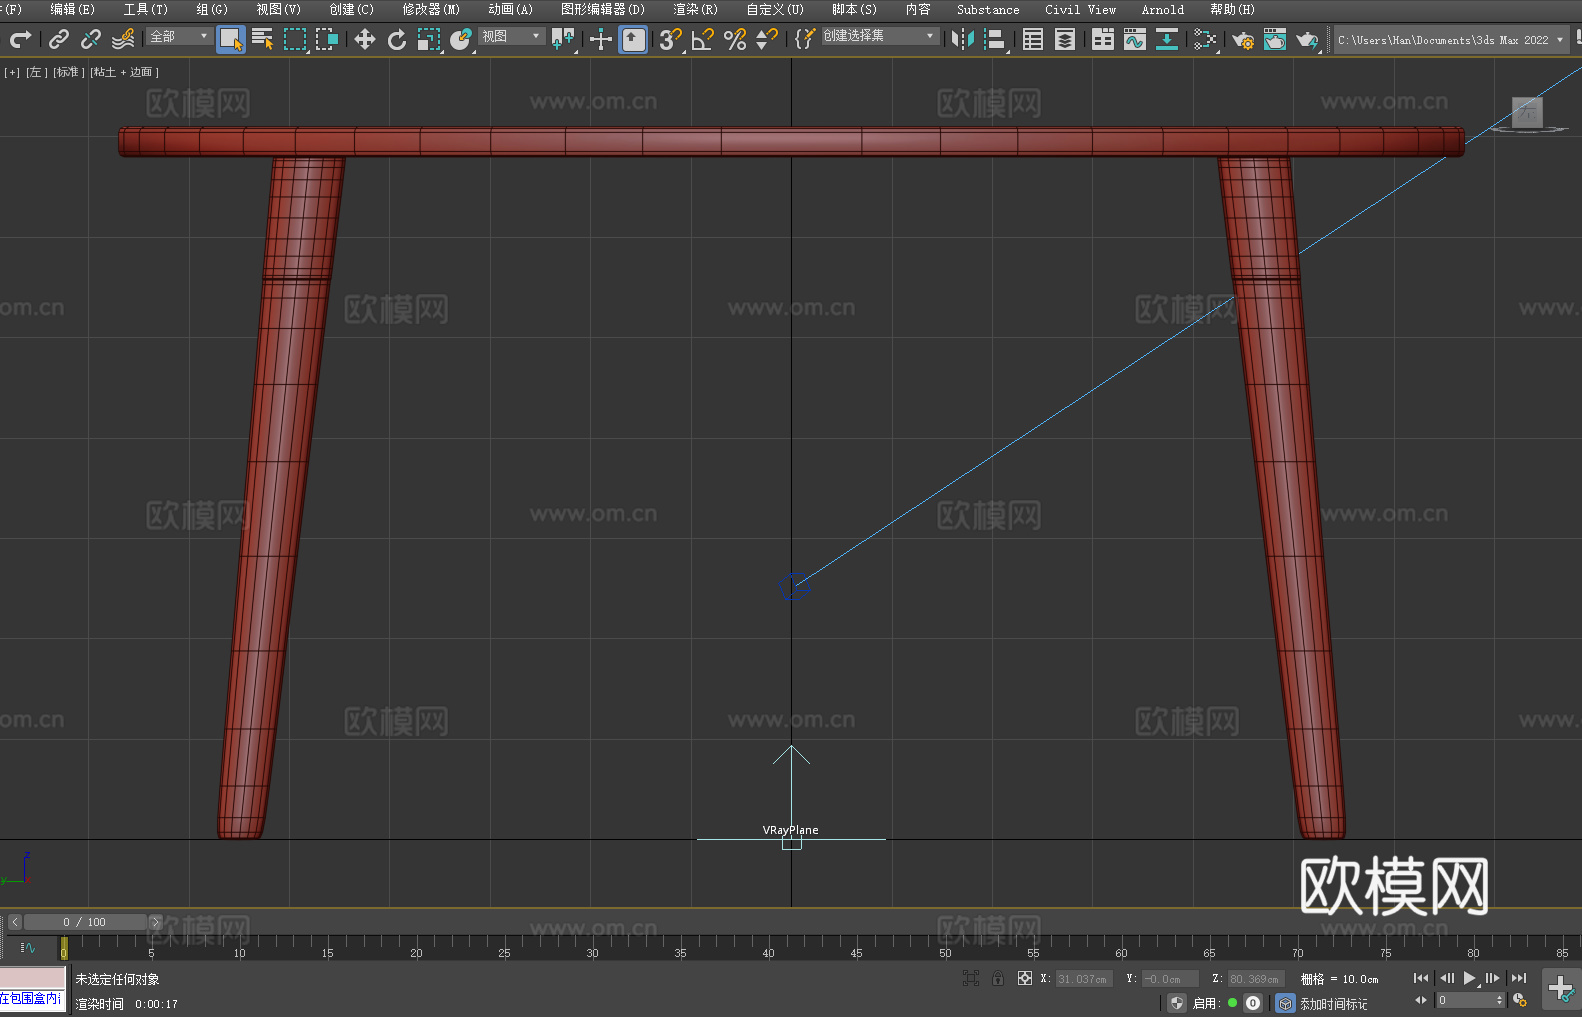
Task: Open the 渲染(R) menu
Action: coord(695,9)
